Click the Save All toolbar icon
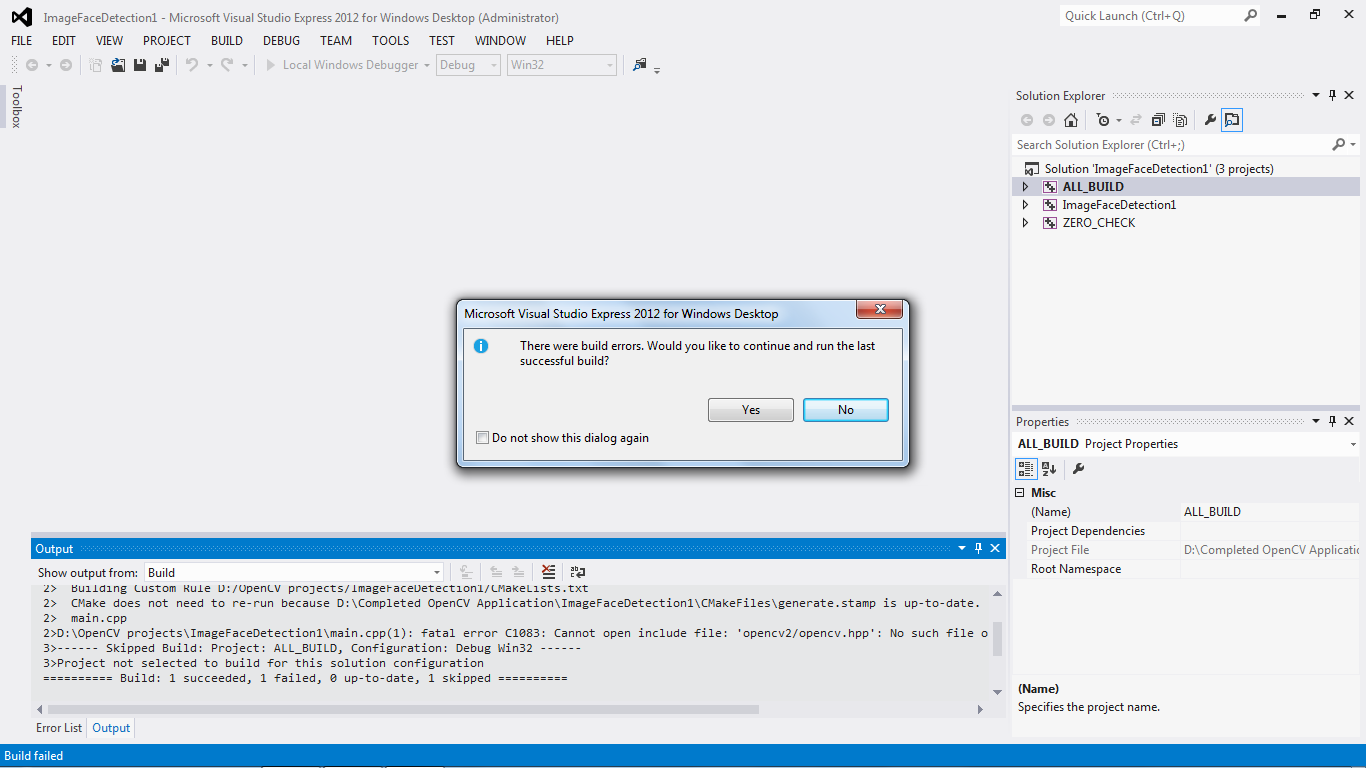 pyautogui.click(x=161, y=65)
